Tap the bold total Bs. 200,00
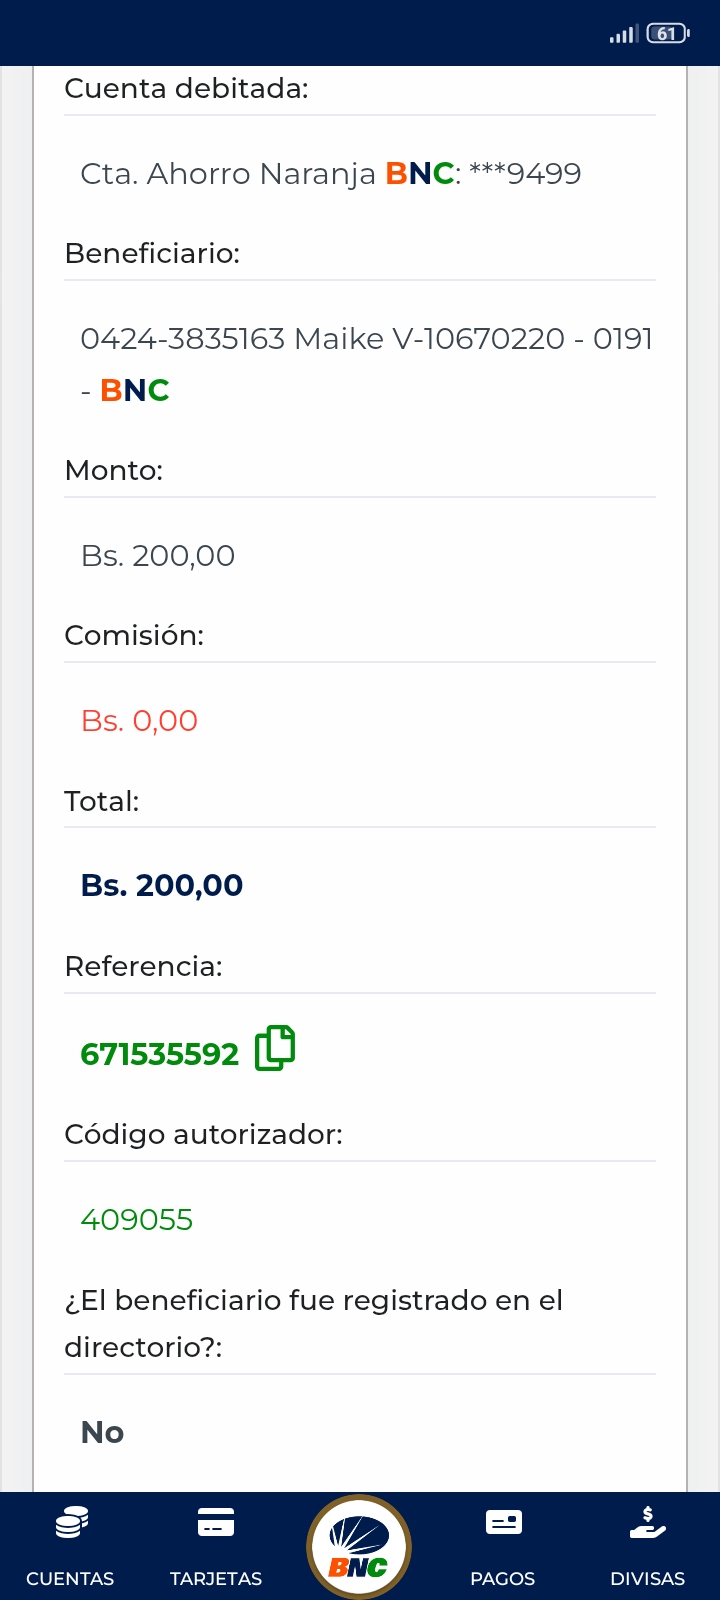This screenshot has height=1600, width=720. click(x=162, y=886)
